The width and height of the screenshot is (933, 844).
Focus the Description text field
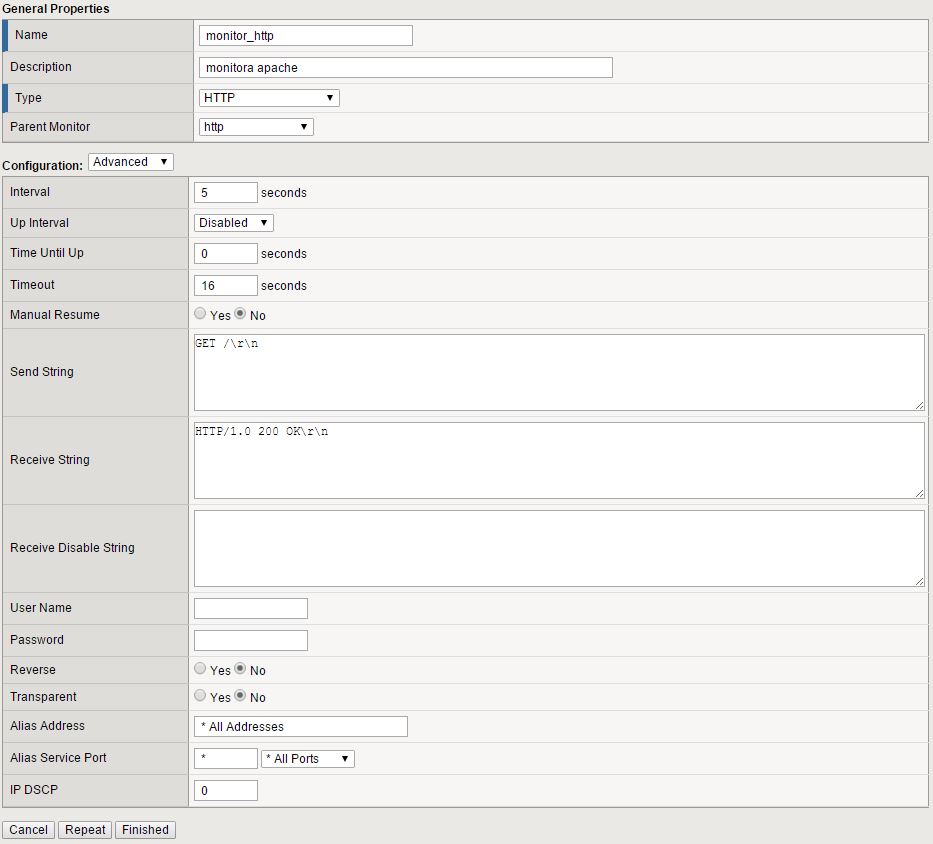tap(405, 68)
